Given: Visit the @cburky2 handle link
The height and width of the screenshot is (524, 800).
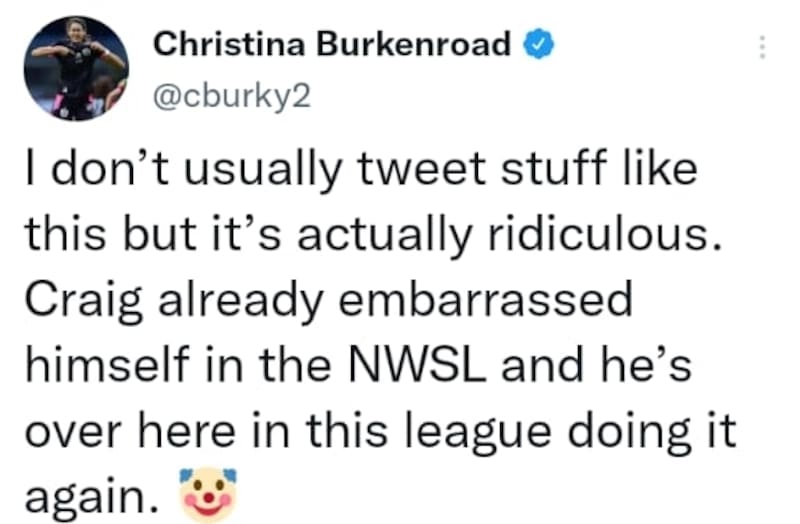Looking at the screenshot, I should (232, 97).
